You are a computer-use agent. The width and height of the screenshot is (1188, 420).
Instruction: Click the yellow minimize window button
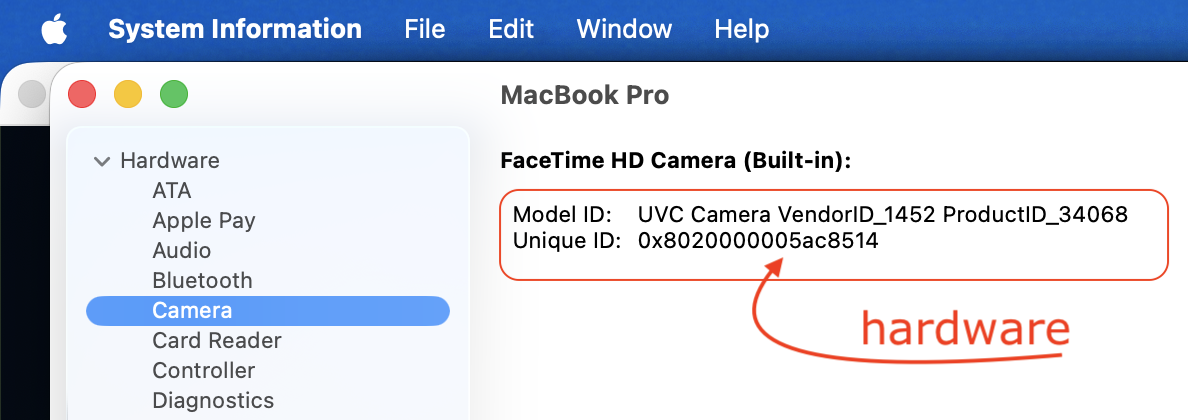pos(128,95)
